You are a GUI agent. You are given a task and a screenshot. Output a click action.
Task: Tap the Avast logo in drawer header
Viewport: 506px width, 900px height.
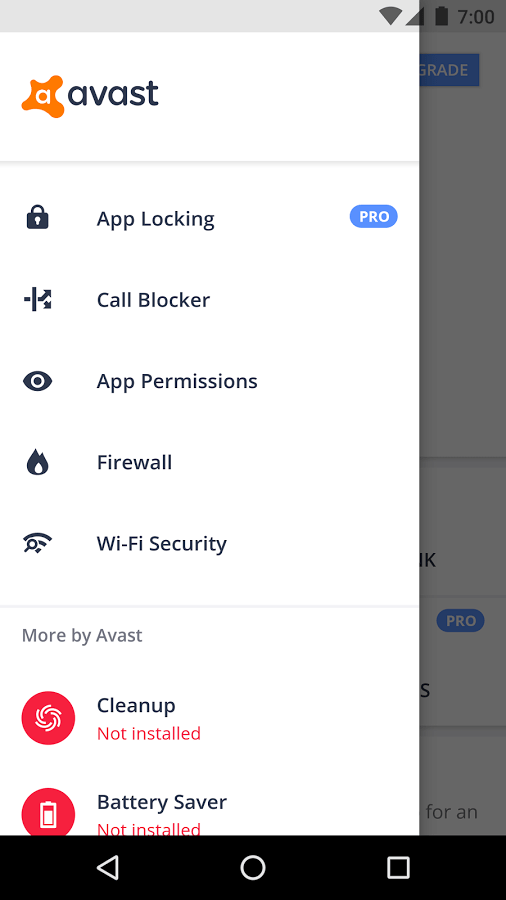click(90, 96)
